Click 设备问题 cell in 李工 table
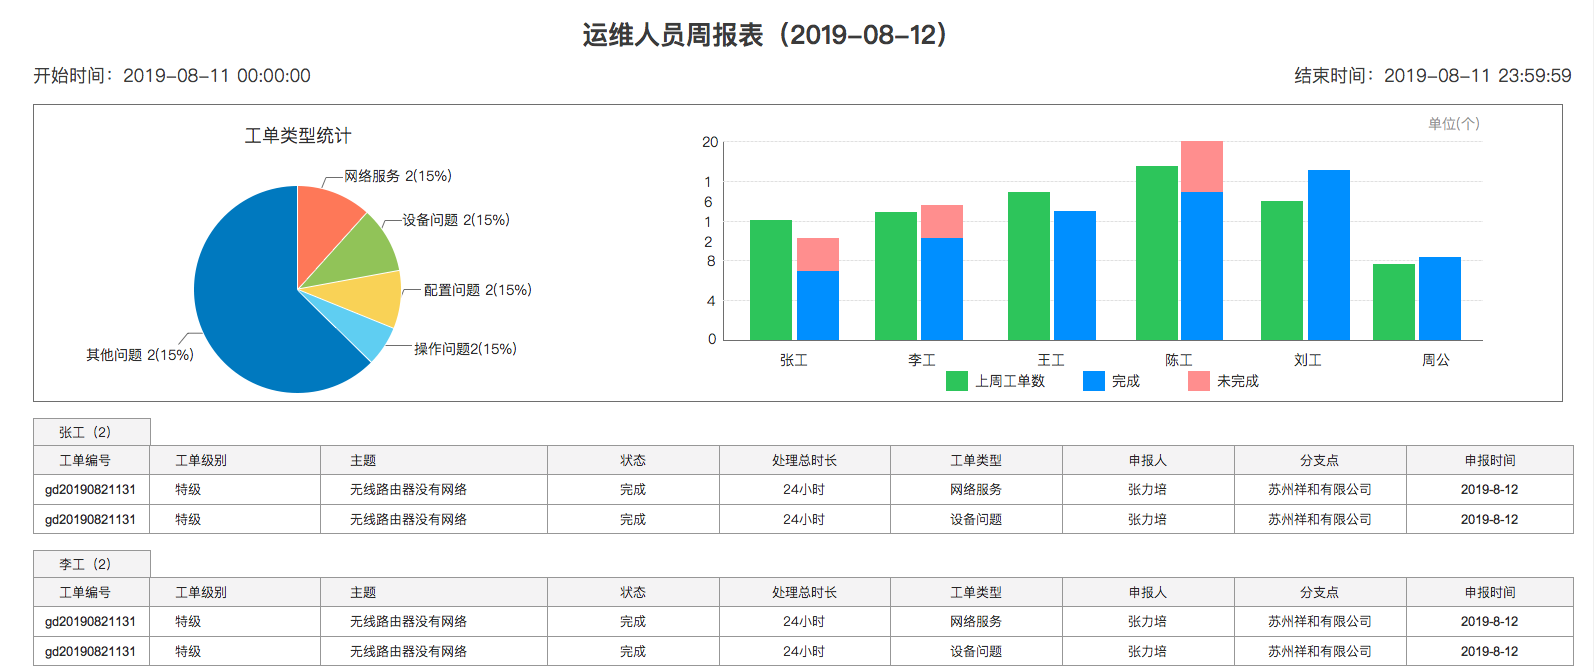Screen dimensions: 1594x672 pyautogui.click(x=976, y=652)
